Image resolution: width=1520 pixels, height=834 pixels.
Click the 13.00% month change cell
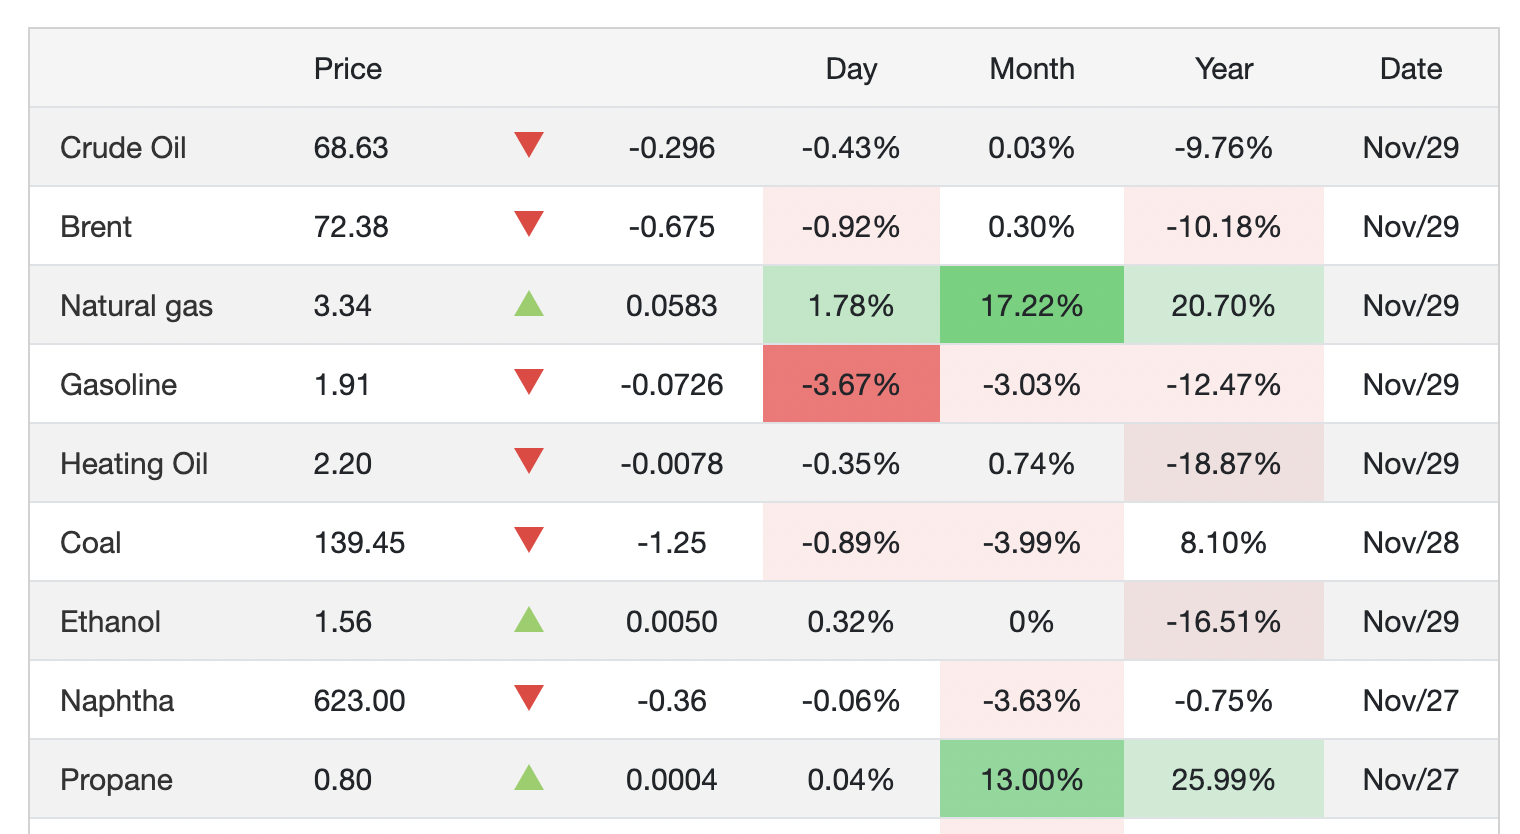[1032, 780]
